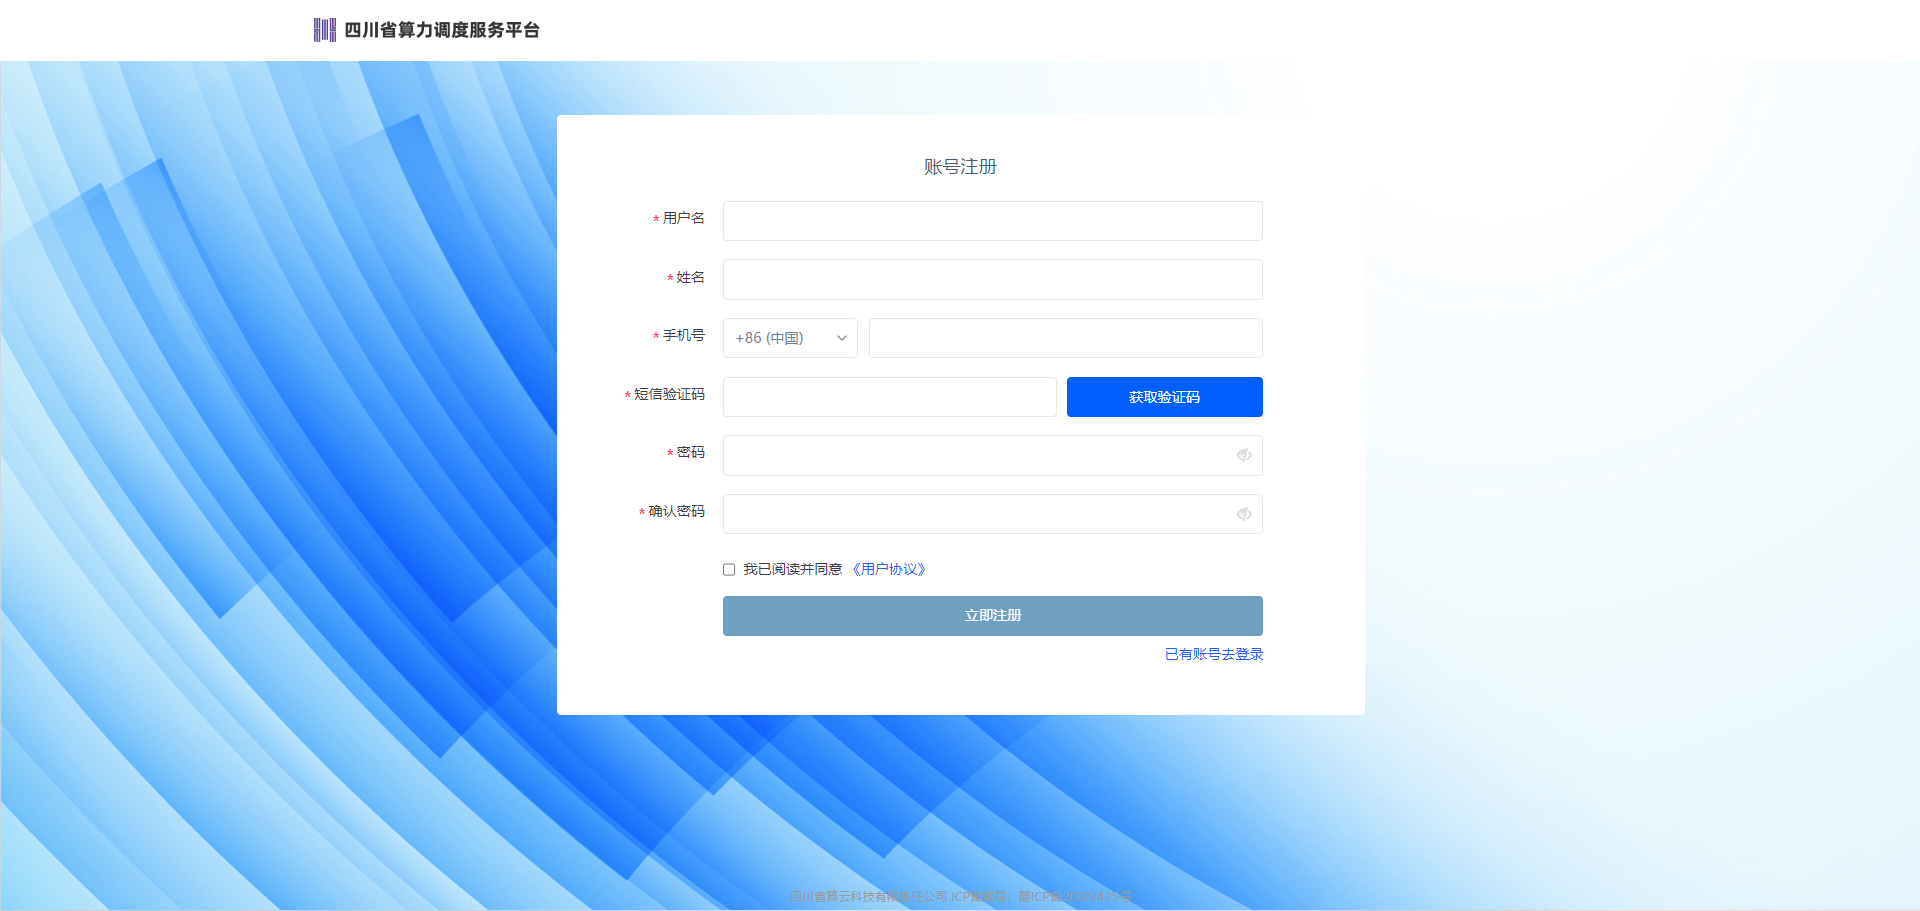Image resolution: width=1920 pixels, height=911 pixels.
Task: Click the 短信验证码 field label
Action: [669, 394]
